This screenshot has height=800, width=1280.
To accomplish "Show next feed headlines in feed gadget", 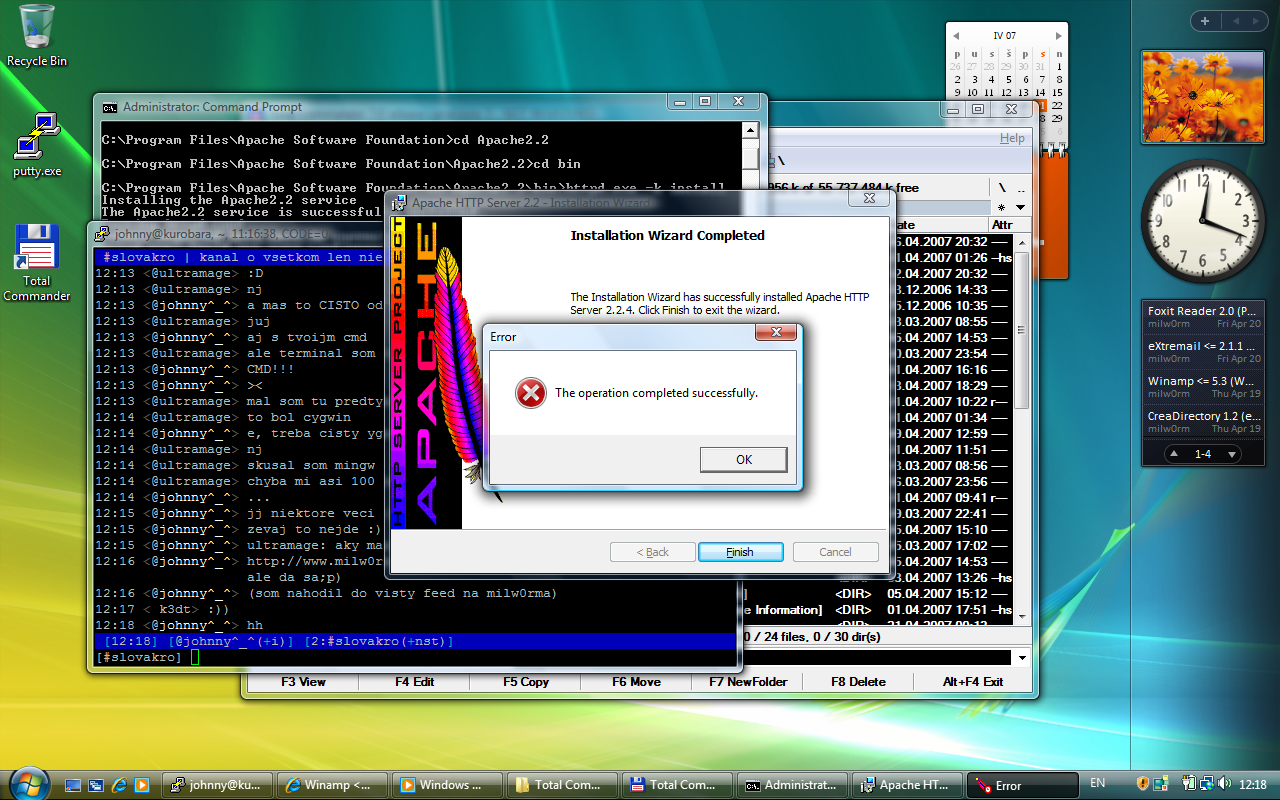I will click(1232, 454).
